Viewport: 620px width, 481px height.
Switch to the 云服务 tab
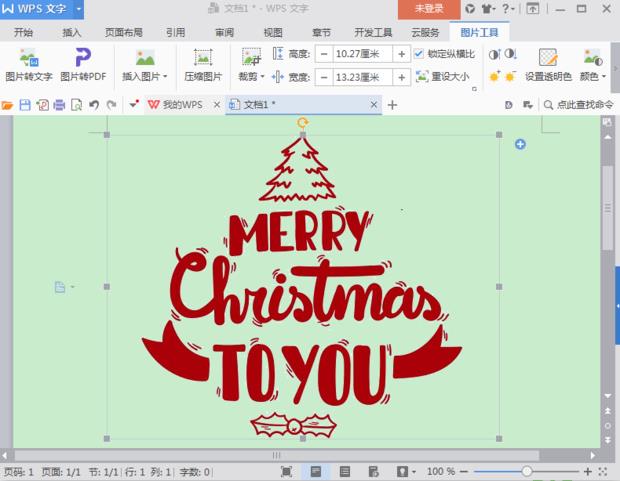pos(425,32)
